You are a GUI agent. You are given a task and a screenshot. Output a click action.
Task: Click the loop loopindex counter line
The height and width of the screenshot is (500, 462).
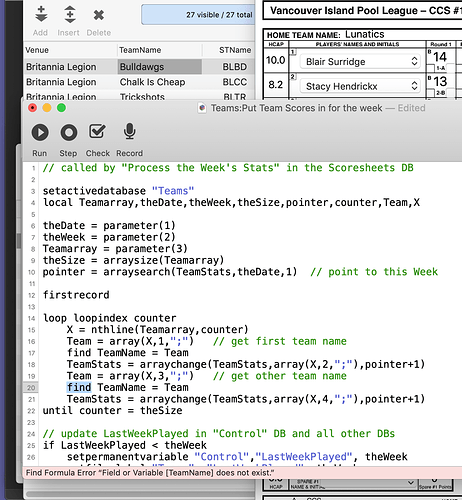pyautogui.click(x=110, y=318)
